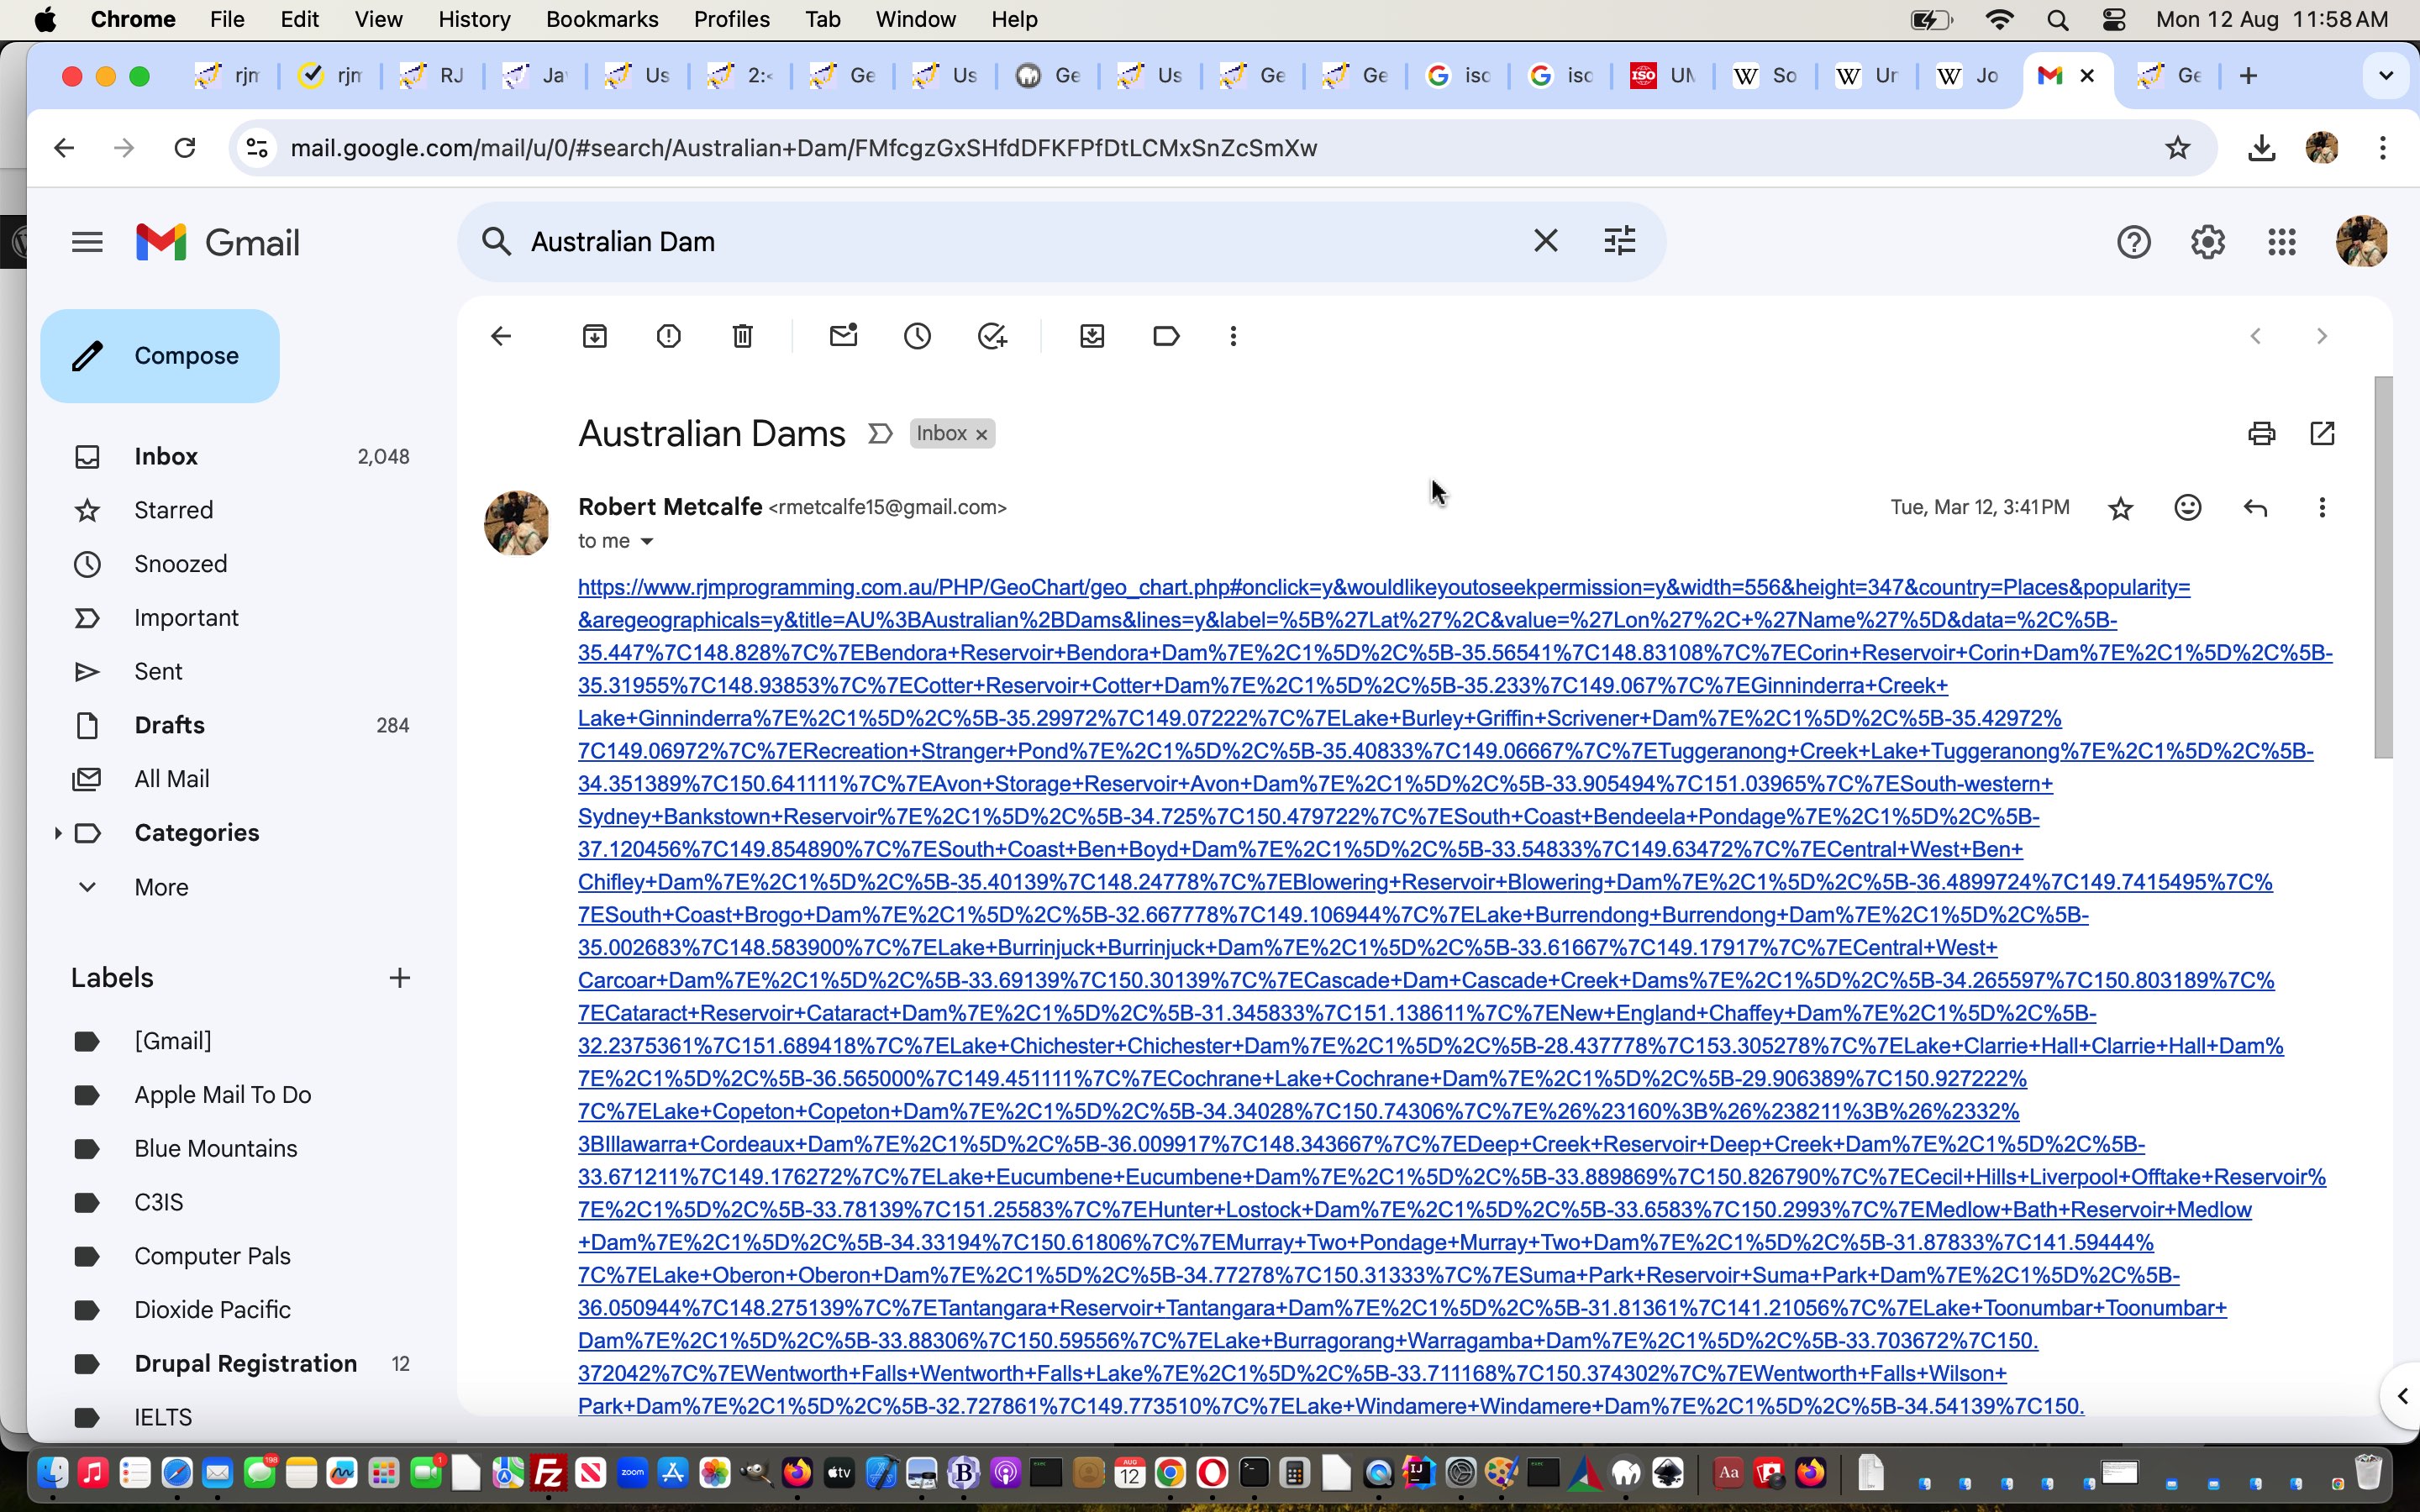Toggle importance marker beside Australian Dams subject
This screenshot has width=2420, height=1512.
(x=880, y=433)
